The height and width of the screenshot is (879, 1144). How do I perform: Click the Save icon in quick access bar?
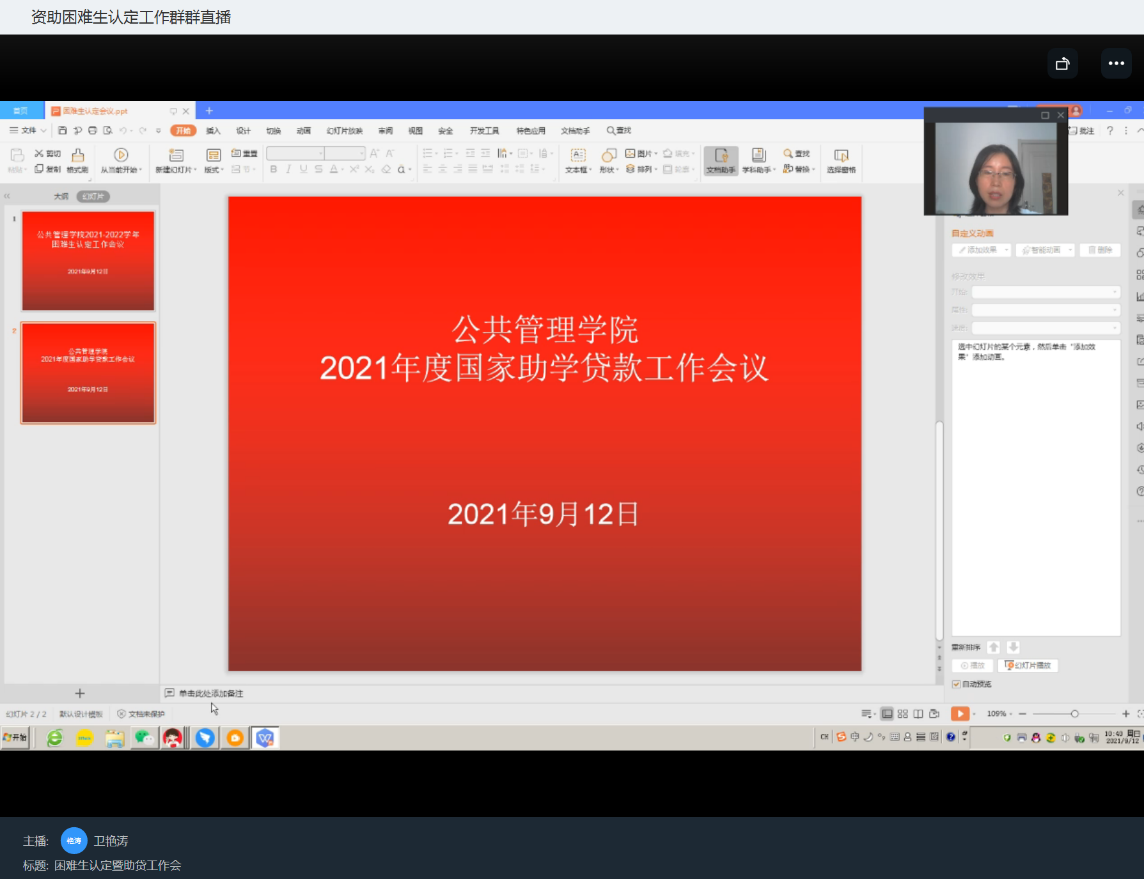(62, 131)
